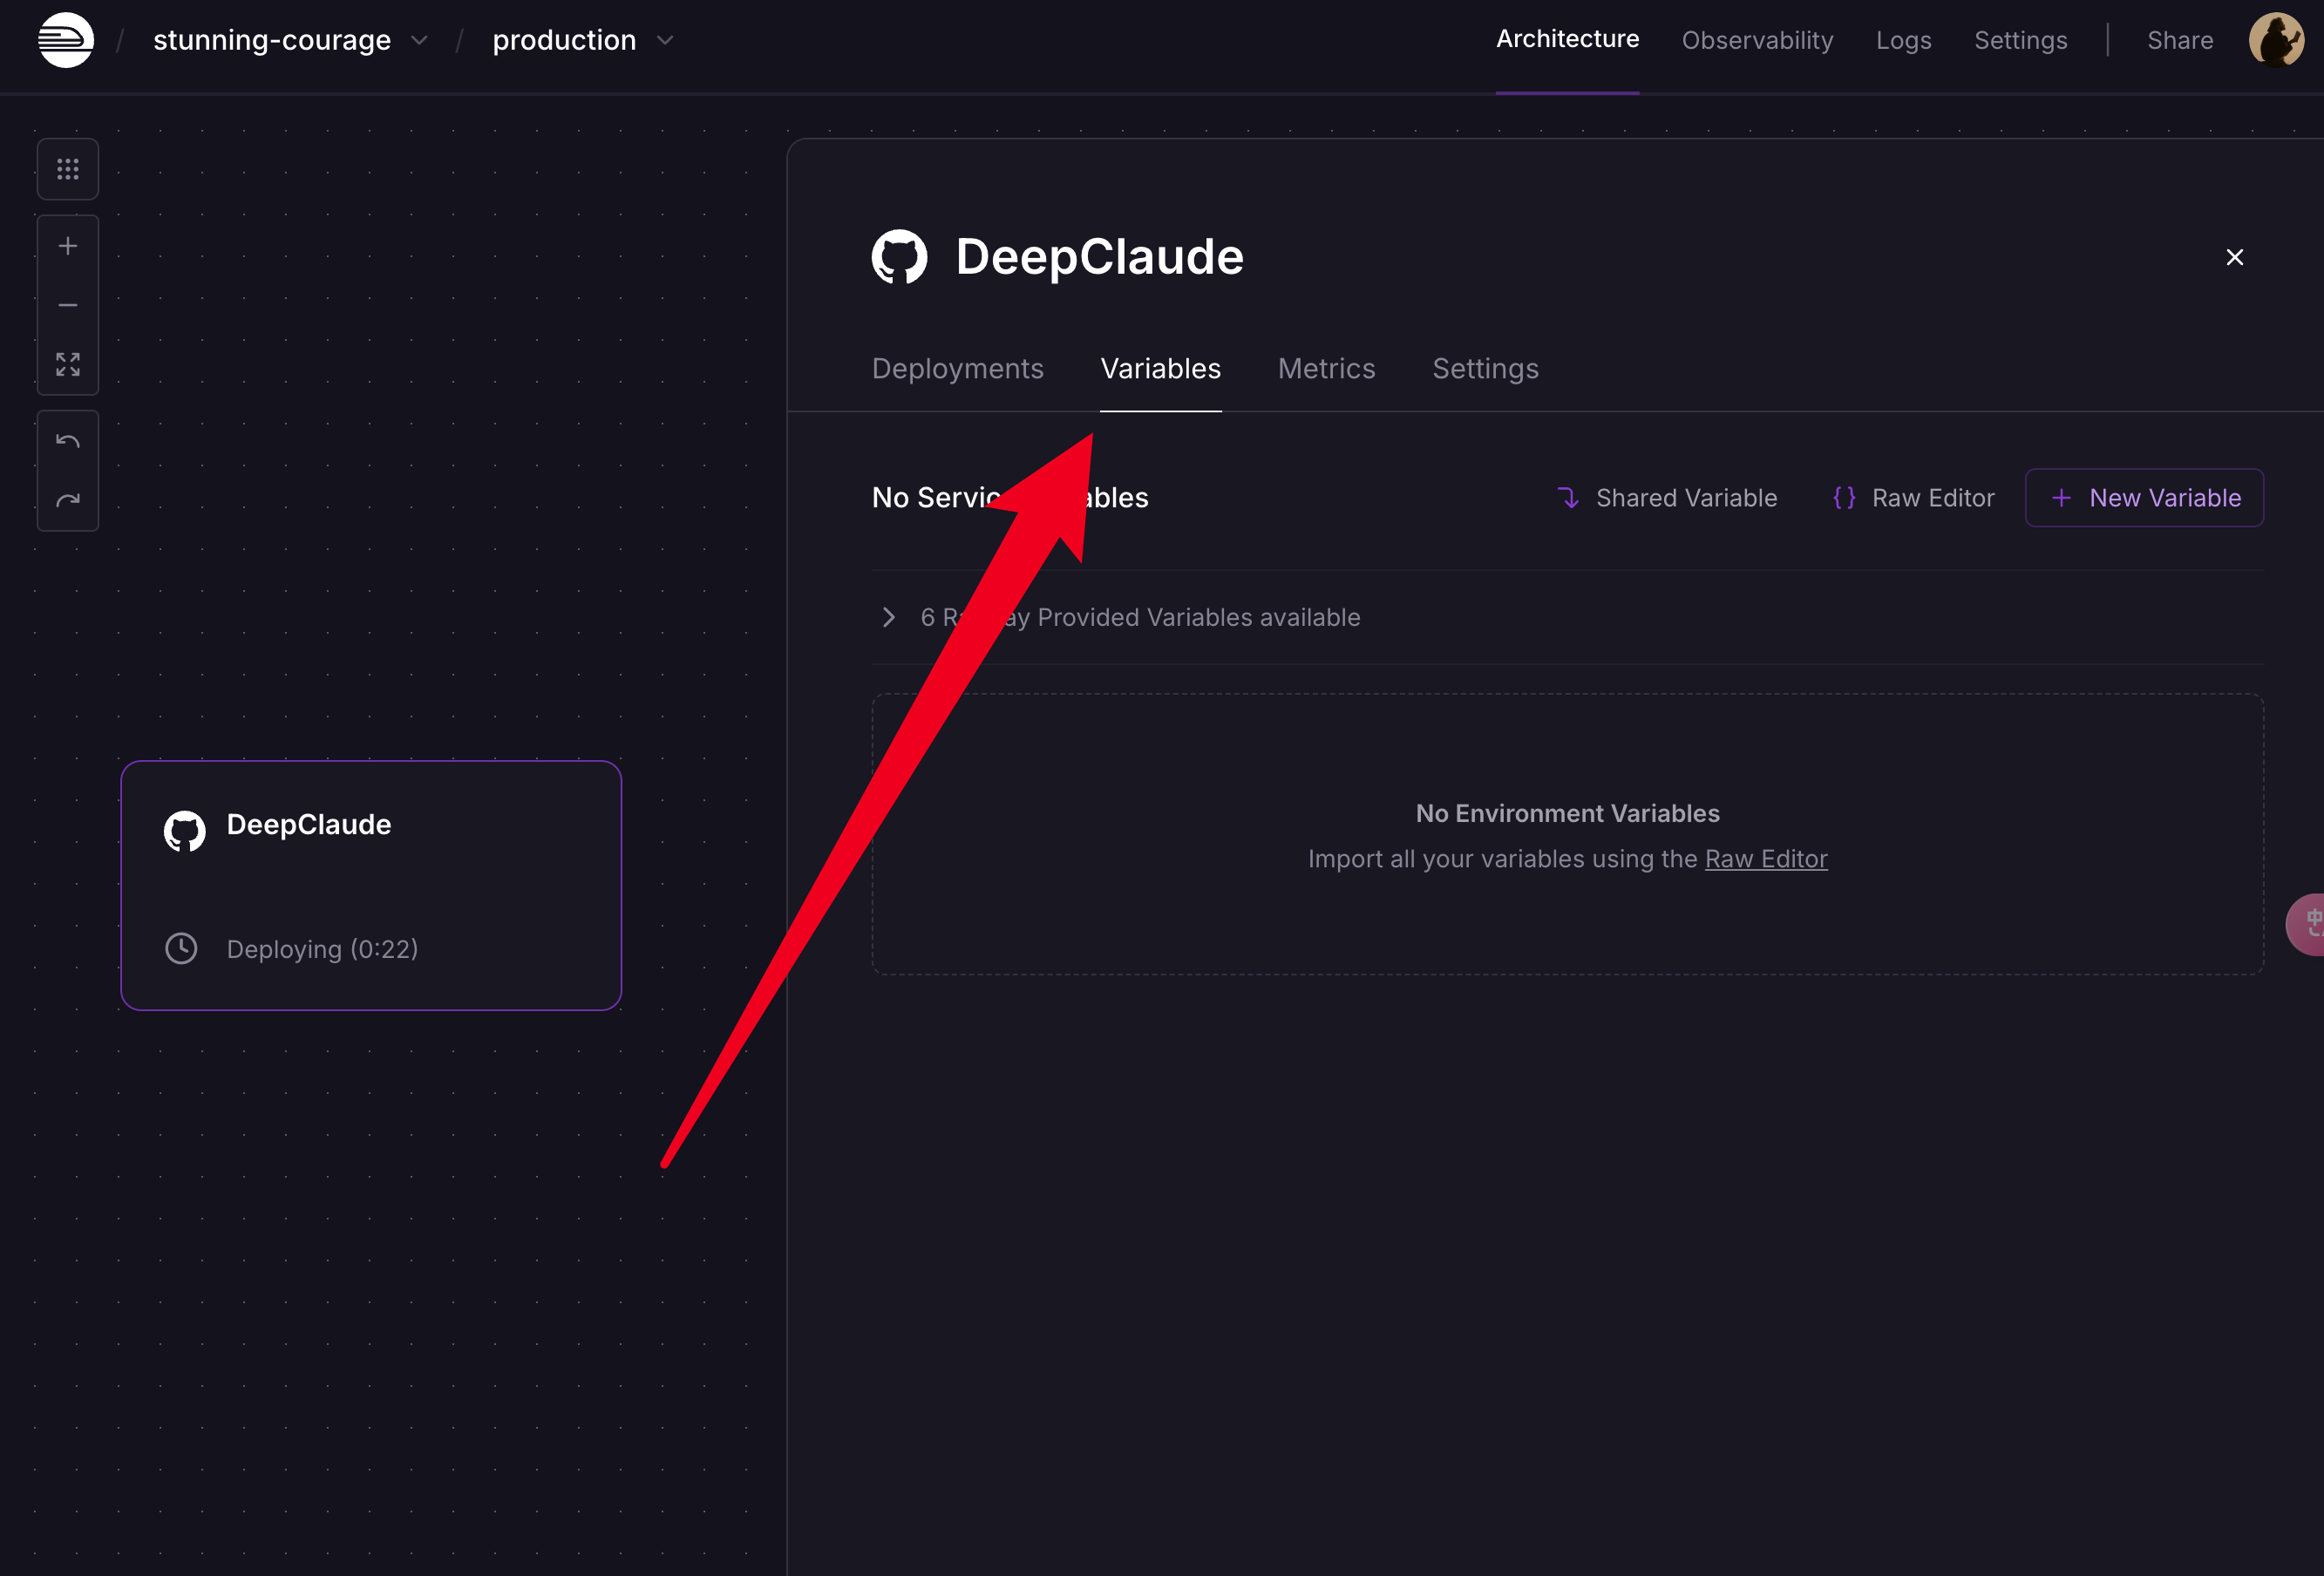Click the grid/apps icon in left sidebar
The image size is (2324, 1576).
(67, 167)
